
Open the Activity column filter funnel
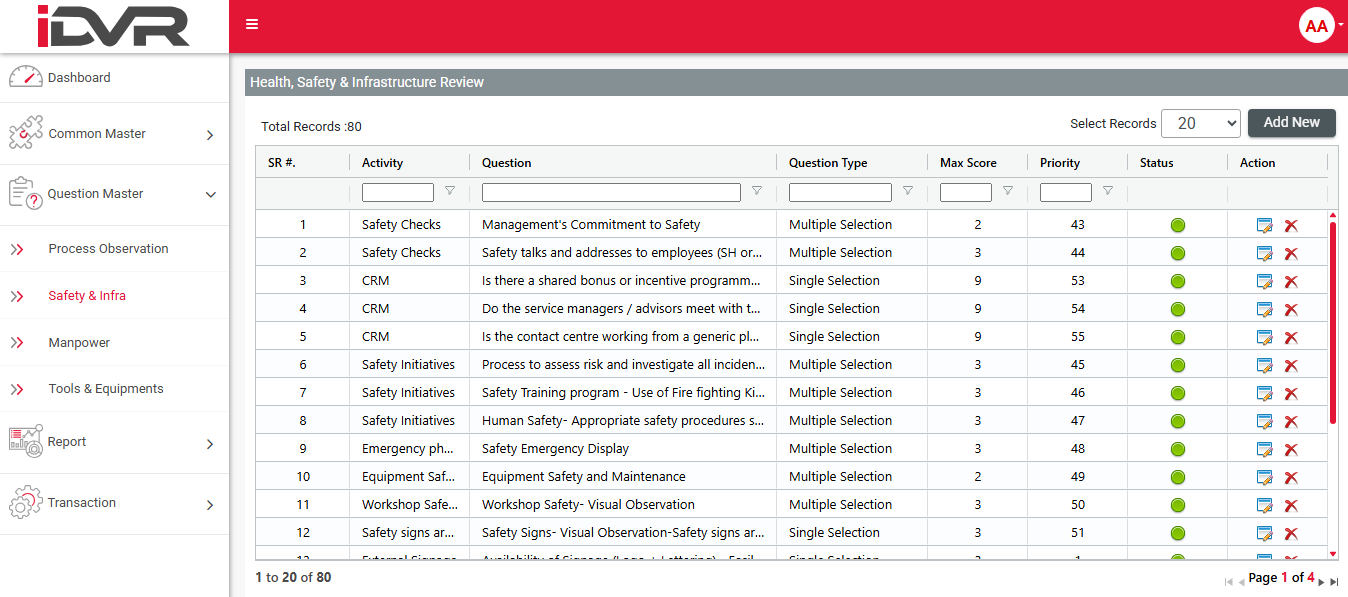pyautogui.click(x=449, y=191)
